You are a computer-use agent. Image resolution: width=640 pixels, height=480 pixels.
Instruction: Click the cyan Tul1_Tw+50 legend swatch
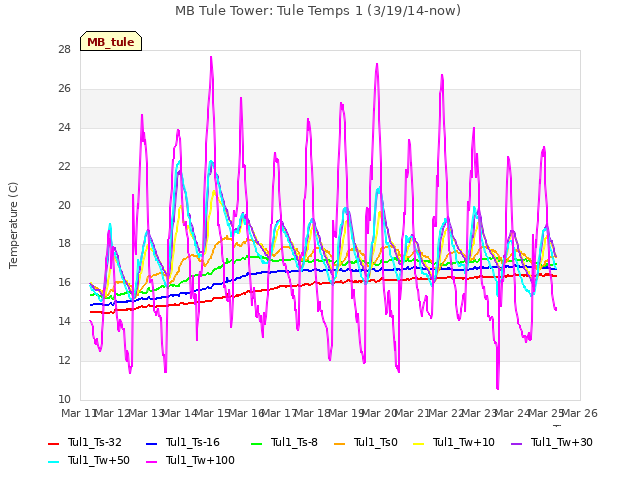tap(53, 461)
